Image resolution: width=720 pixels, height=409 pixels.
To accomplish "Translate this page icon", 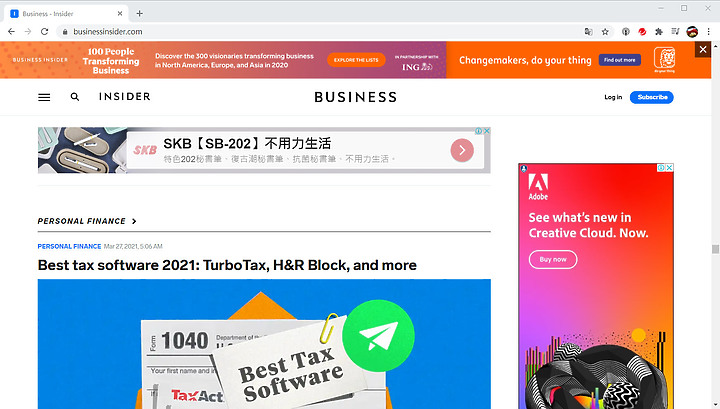I will pyautogui.click(x=588, y=32).
